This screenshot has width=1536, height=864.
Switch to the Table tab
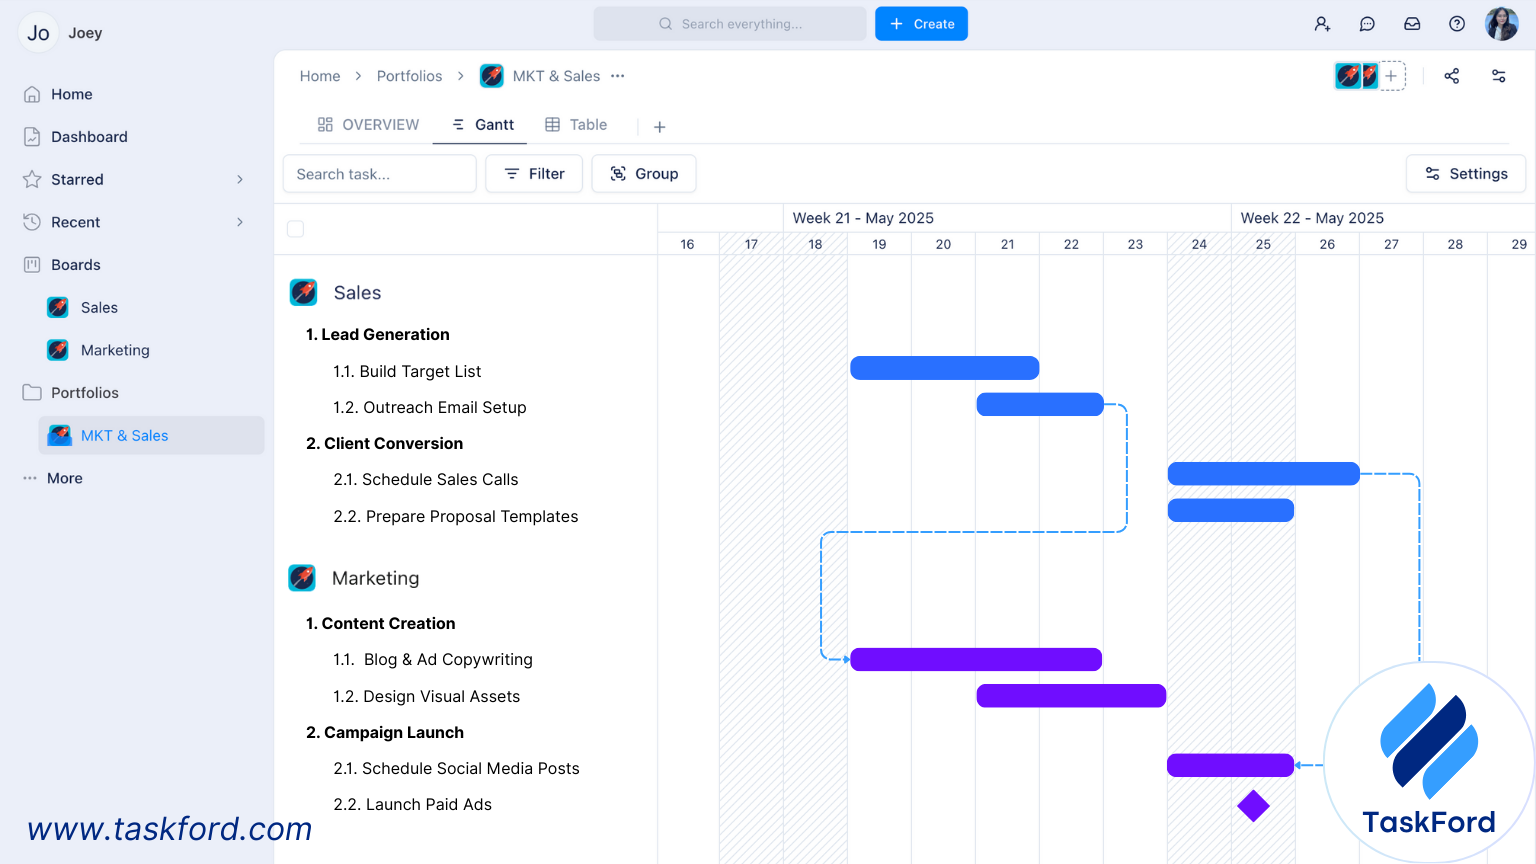[576, 124]
